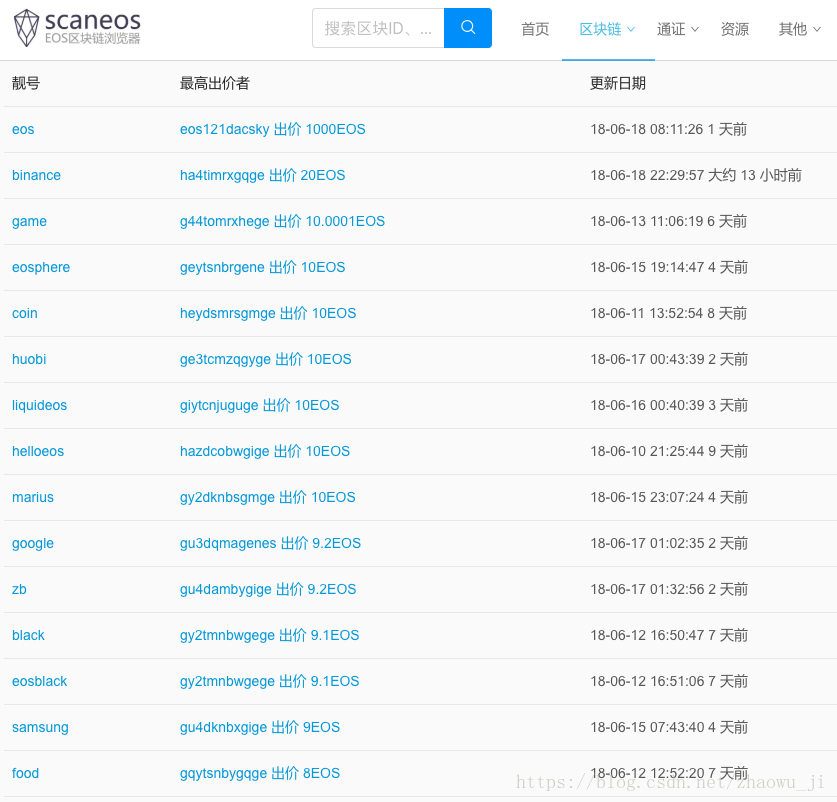Select date 18-06-17 01:32:56 2 天前
The height and width of the screenshot is (802, 837).
(x=669, y=589)
